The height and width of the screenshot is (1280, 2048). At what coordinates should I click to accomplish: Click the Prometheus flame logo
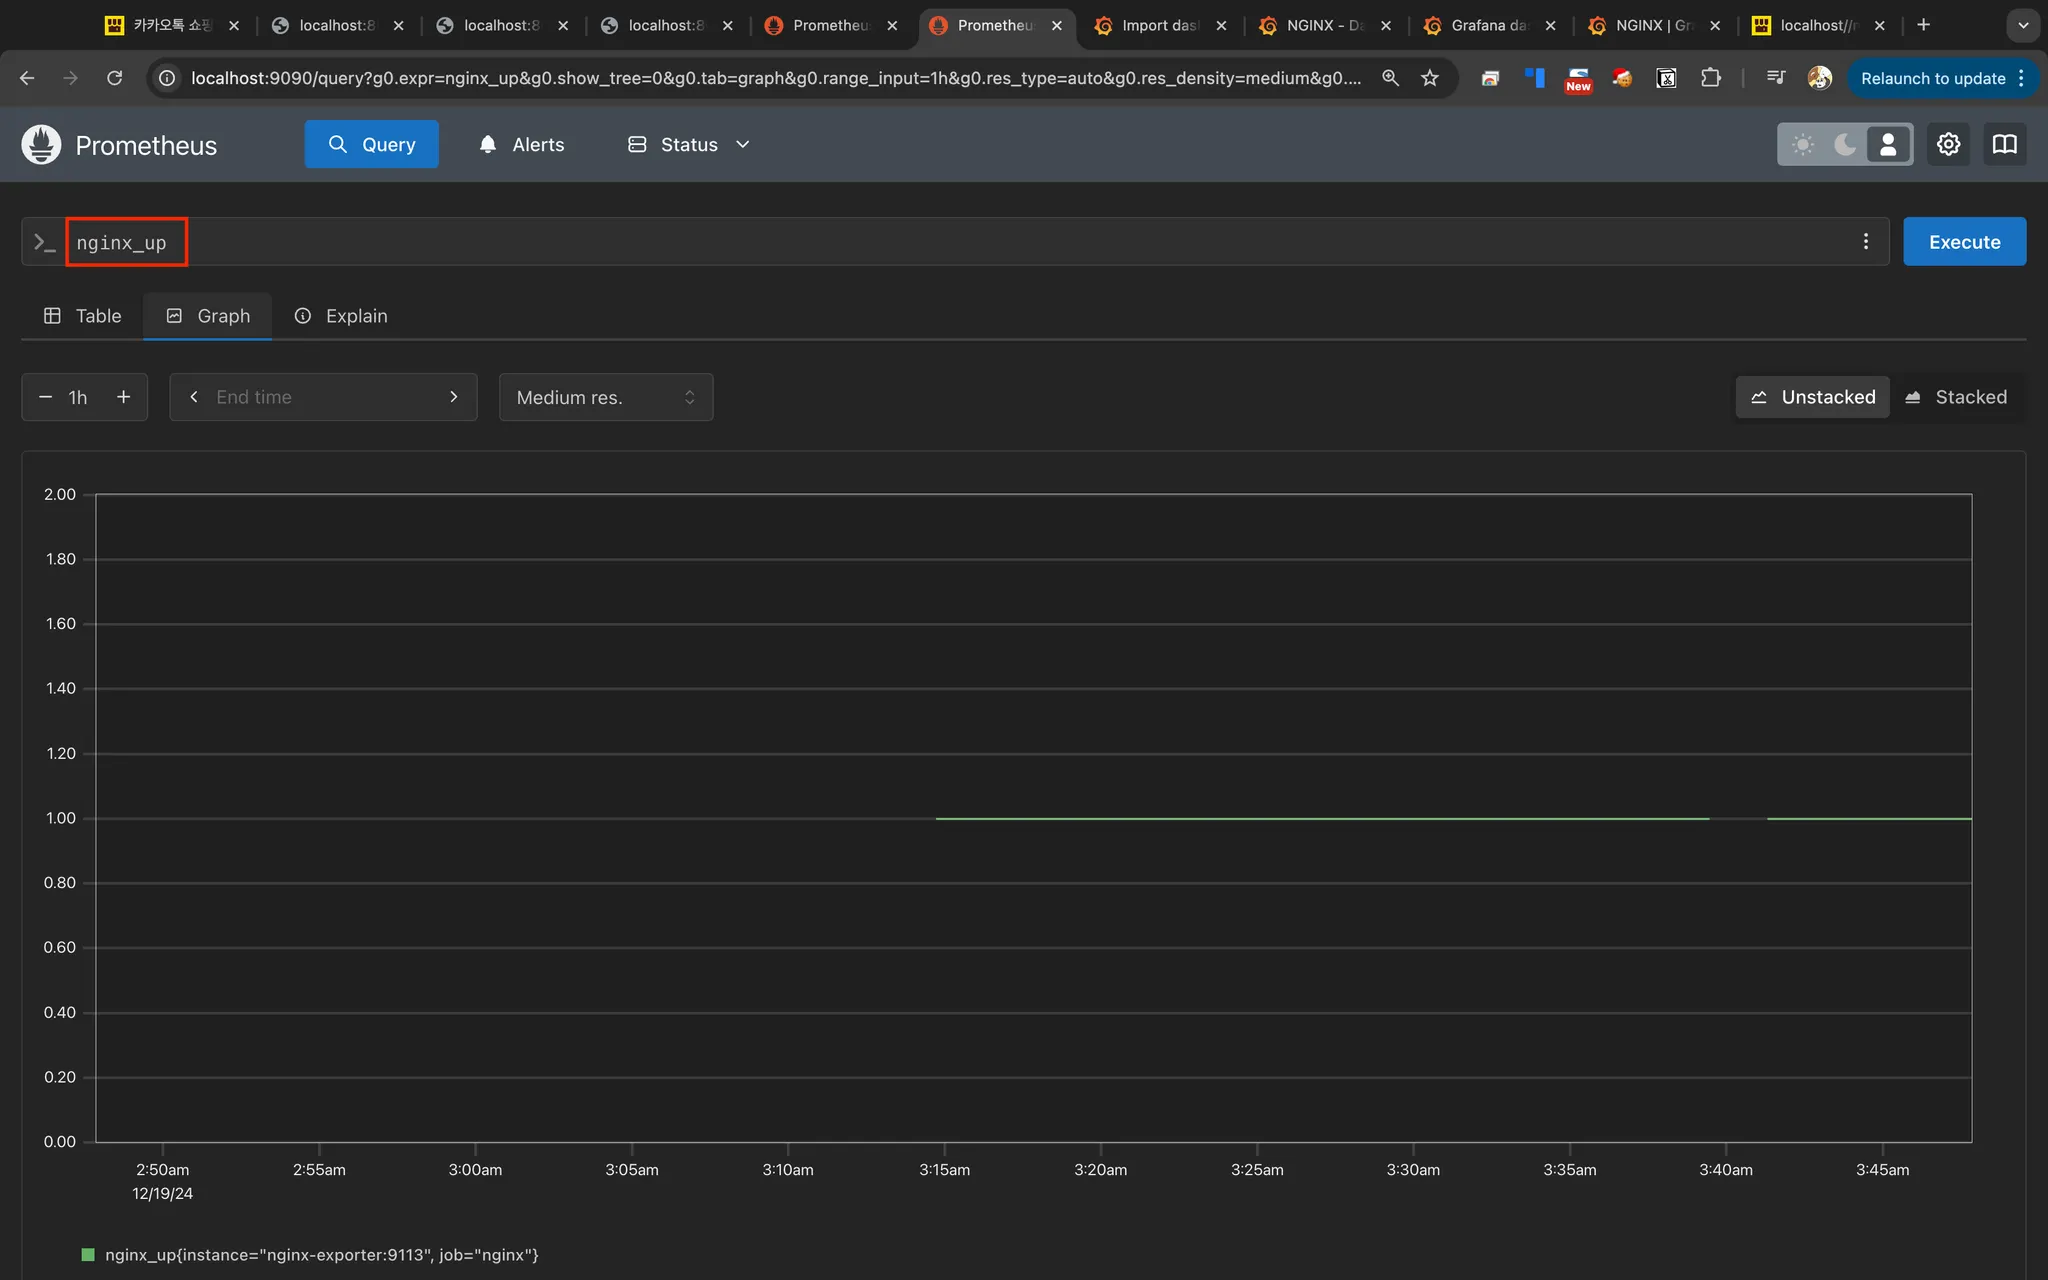41,145
